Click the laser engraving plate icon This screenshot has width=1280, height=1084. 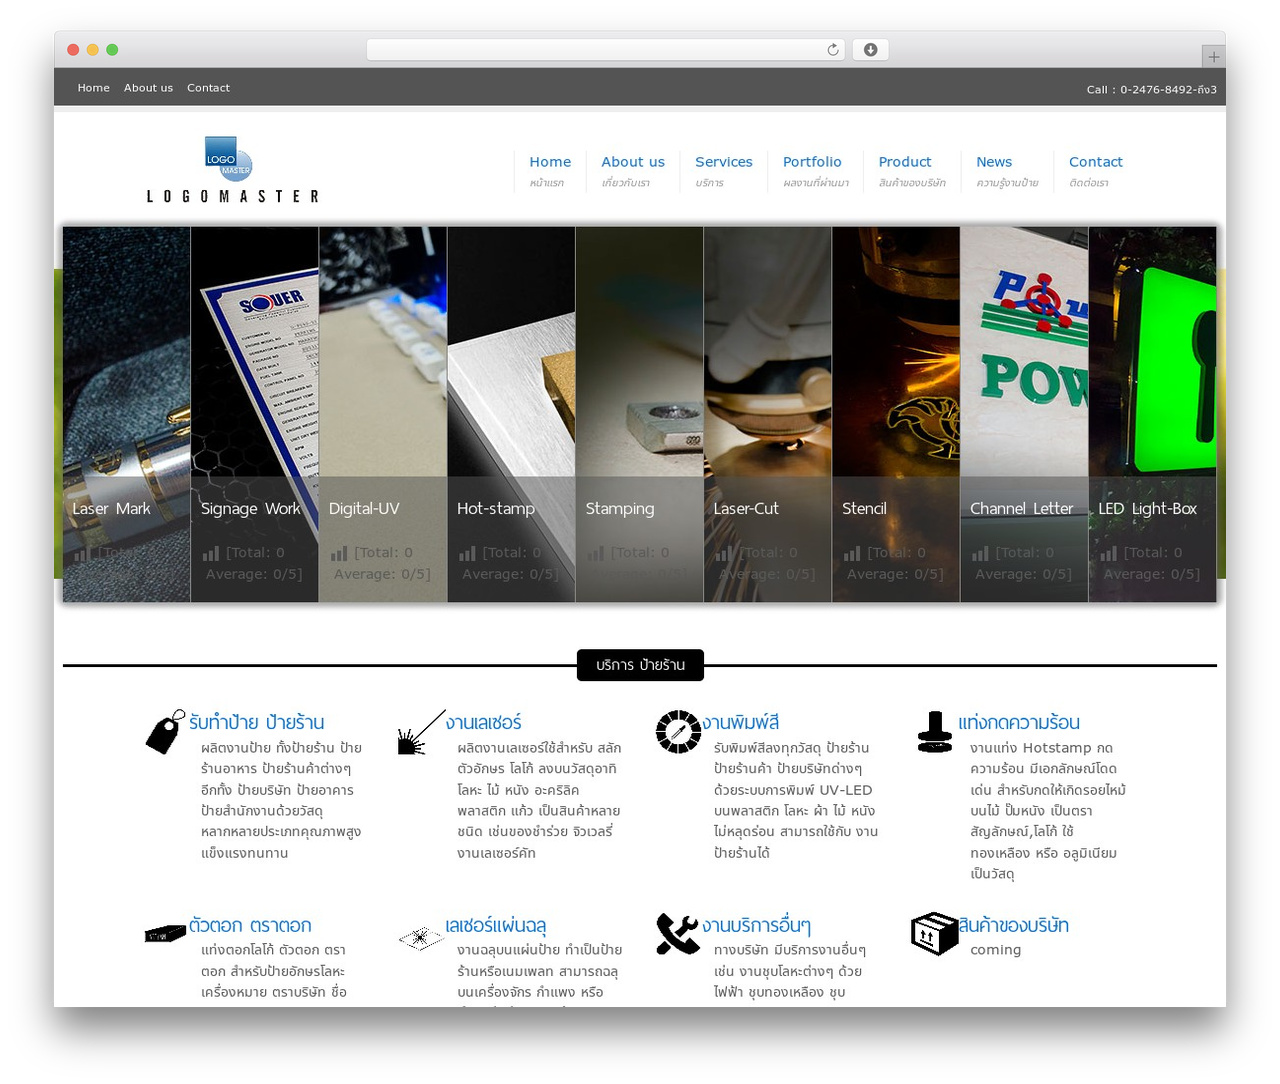coord(421,937)
